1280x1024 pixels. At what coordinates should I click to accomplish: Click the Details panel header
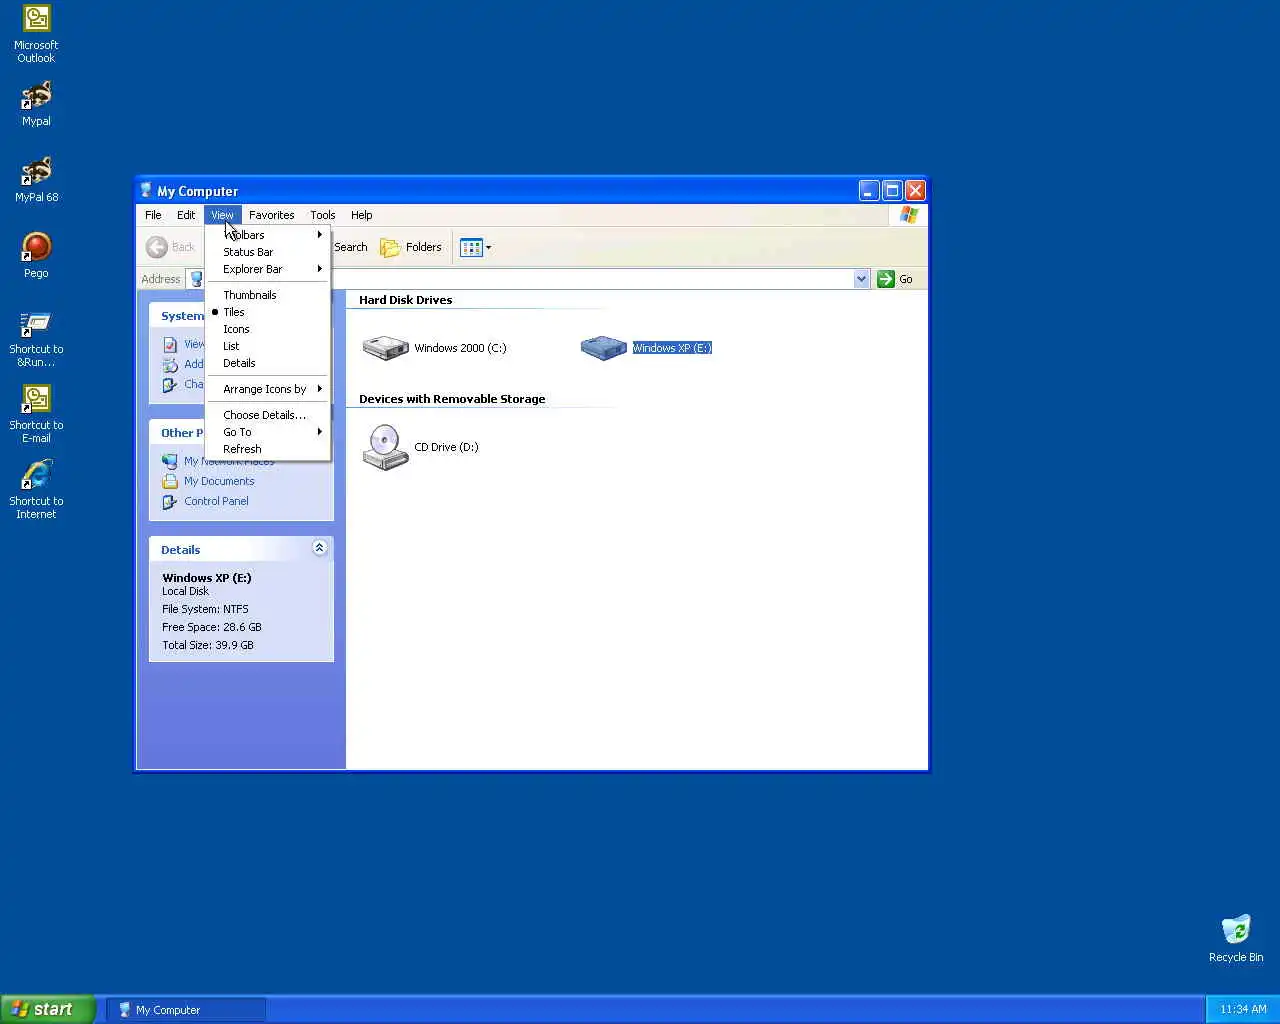[241, 549]
